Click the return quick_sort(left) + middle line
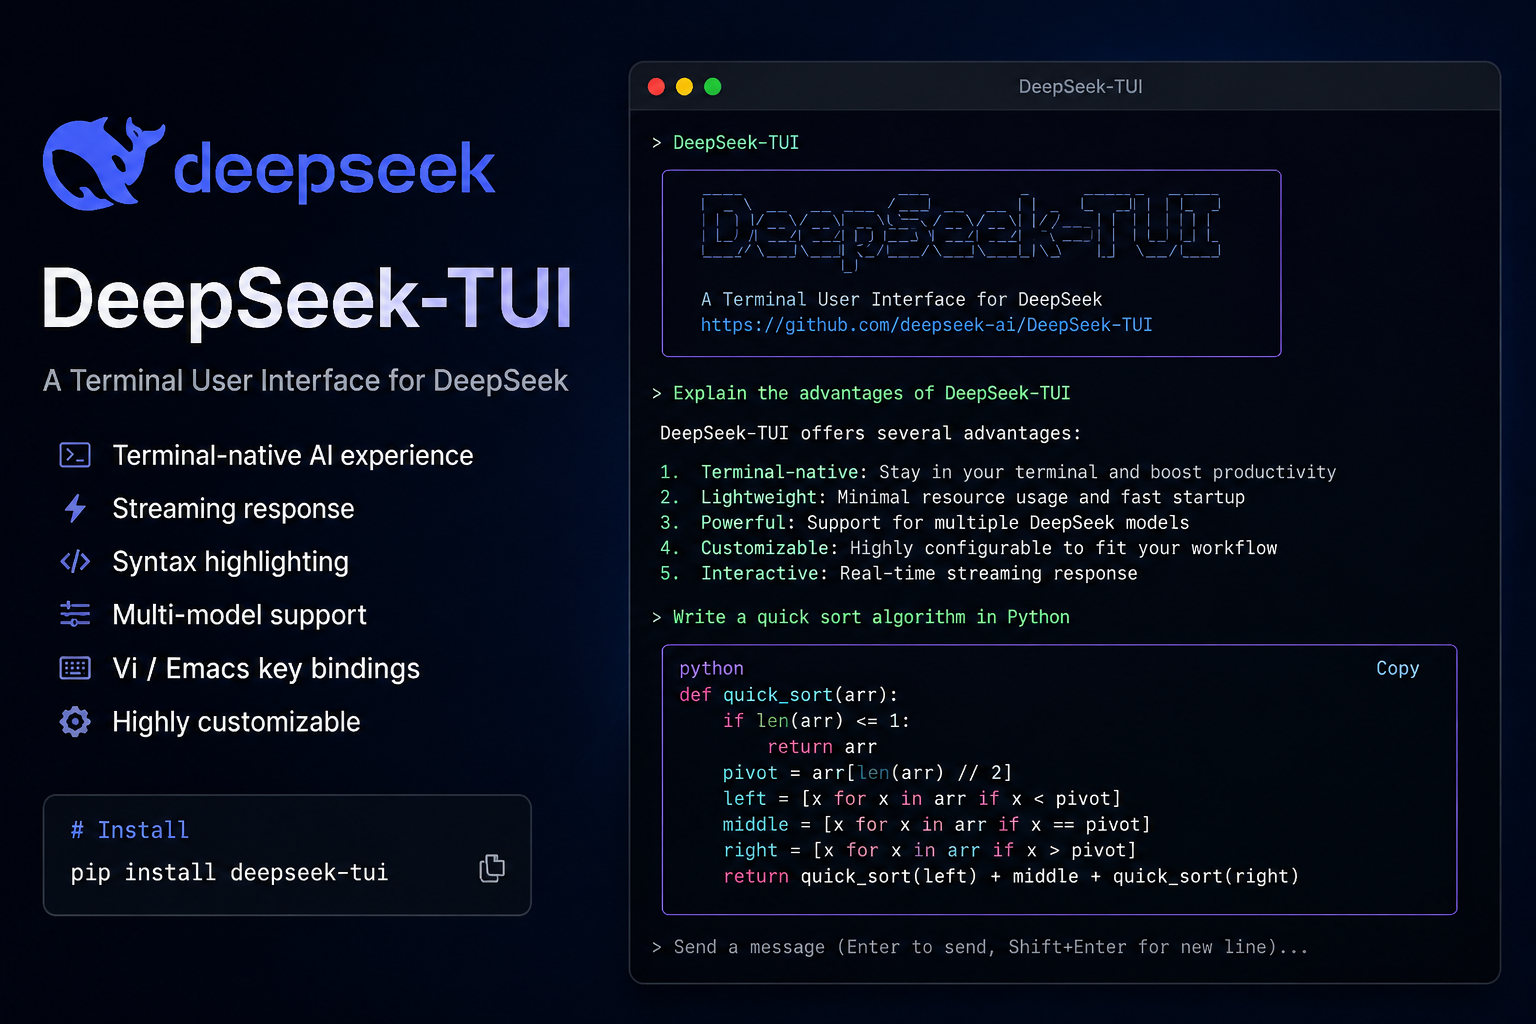Viewport: 1536px width, 1024px height. 1010,876
